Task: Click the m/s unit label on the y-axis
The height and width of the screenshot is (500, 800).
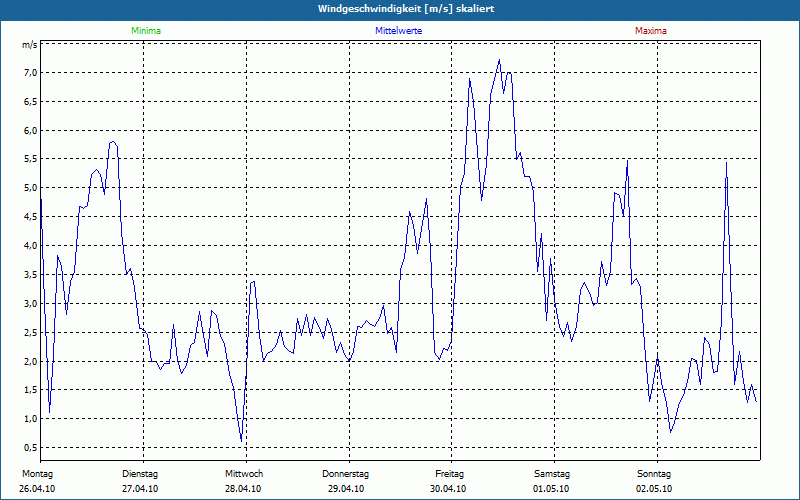Action: point(30,45)
